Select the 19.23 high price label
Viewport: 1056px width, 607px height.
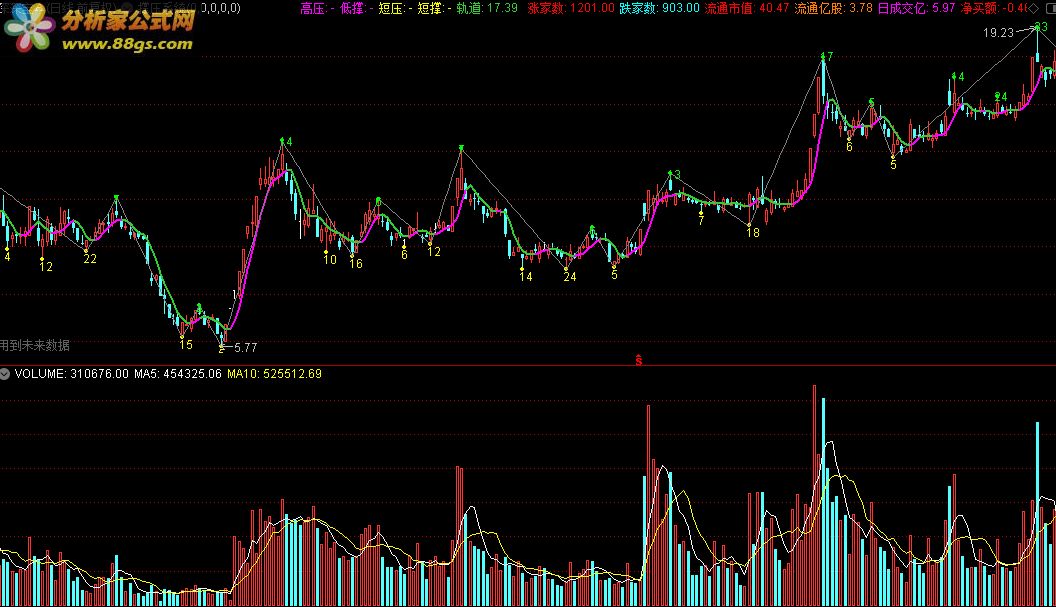tap(998, 32)
